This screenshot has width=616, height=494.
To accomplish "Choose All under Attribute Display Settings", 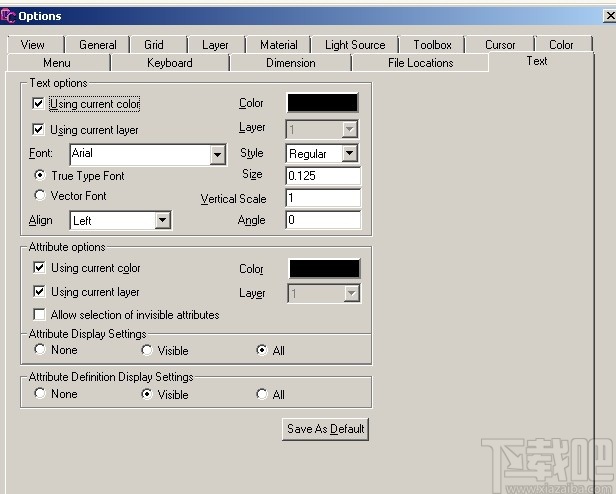I will click(x=262, y=350).
